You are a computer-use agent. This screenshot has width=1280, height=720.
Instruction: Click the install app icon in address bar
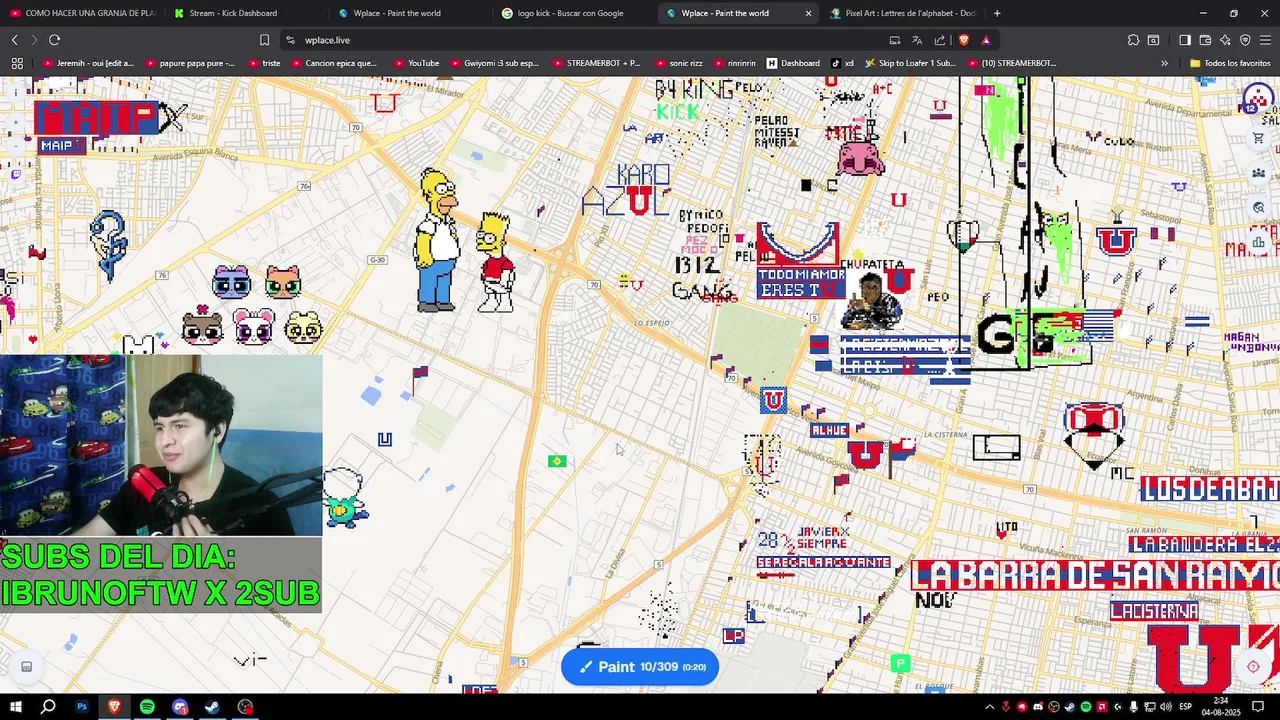point(895,40)
